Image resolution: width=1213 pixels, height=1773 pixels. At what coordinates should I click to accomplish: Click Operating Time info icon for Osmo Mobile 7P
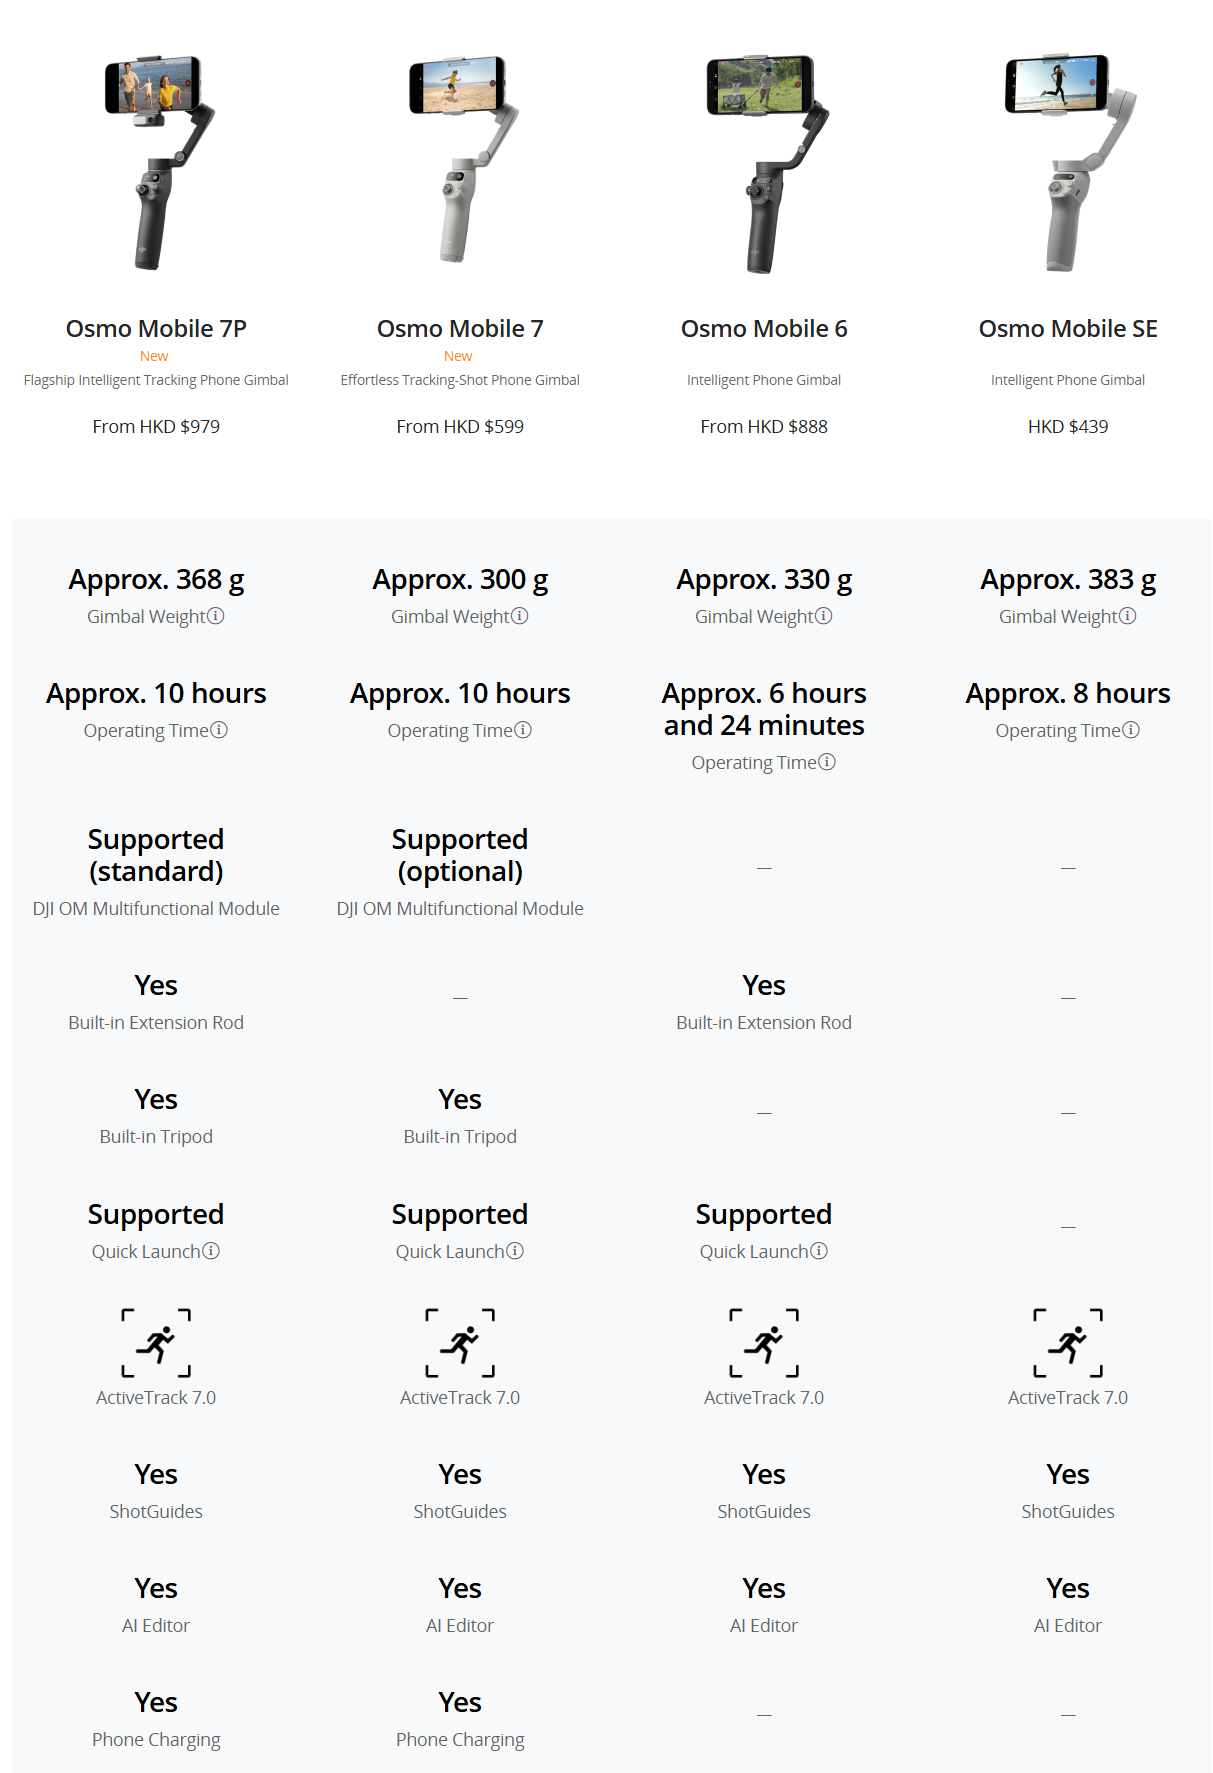tap(220, 730)
